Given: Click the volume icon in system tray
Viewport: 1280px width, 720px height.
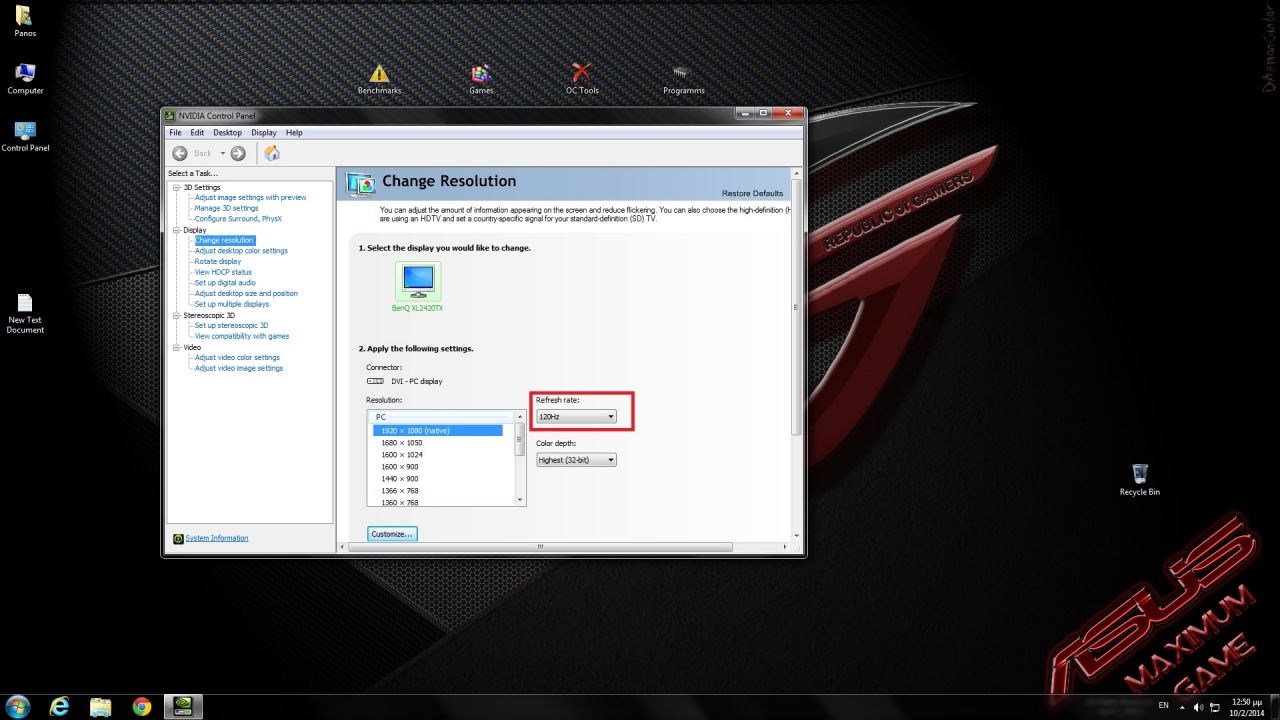Looking at the screenshot, I should click(1198, 707).
